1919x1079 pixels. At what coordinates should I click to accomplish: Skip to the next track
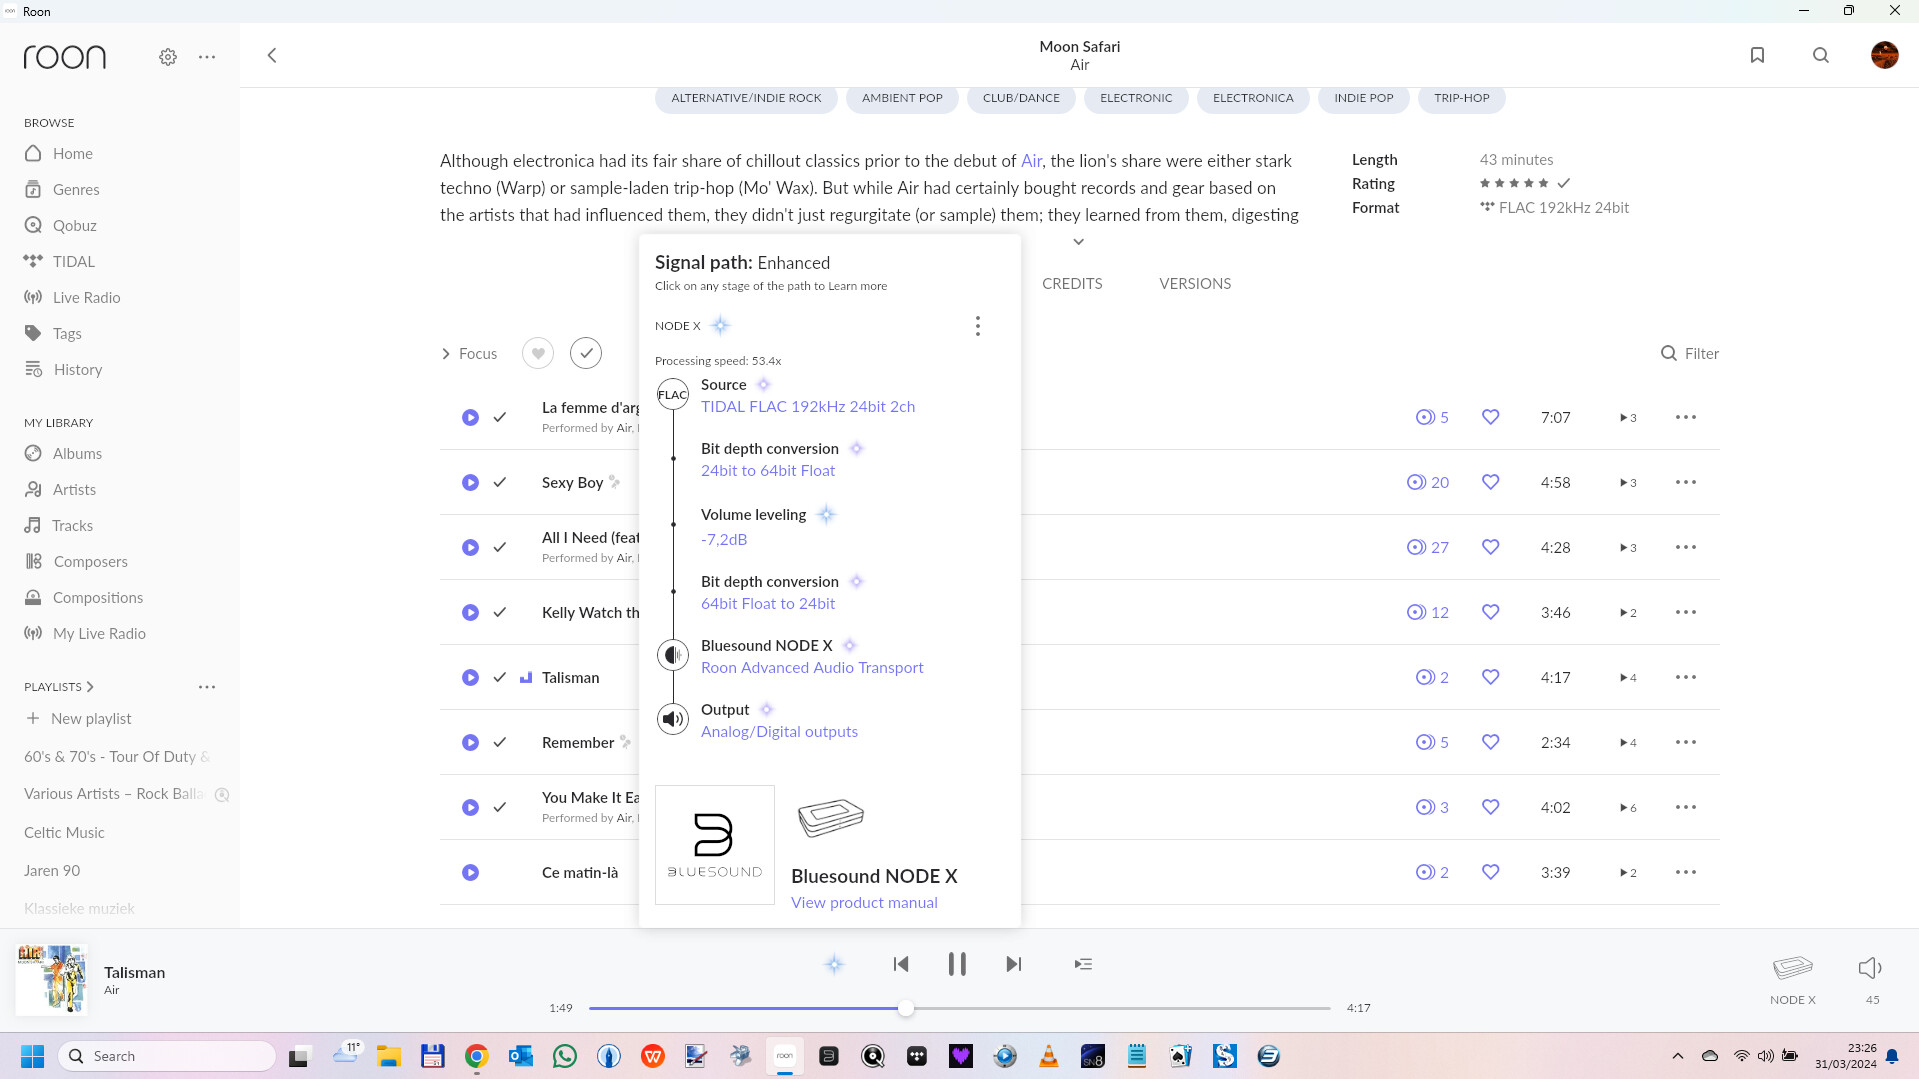pyautogui.click(x=1013, y=964)
